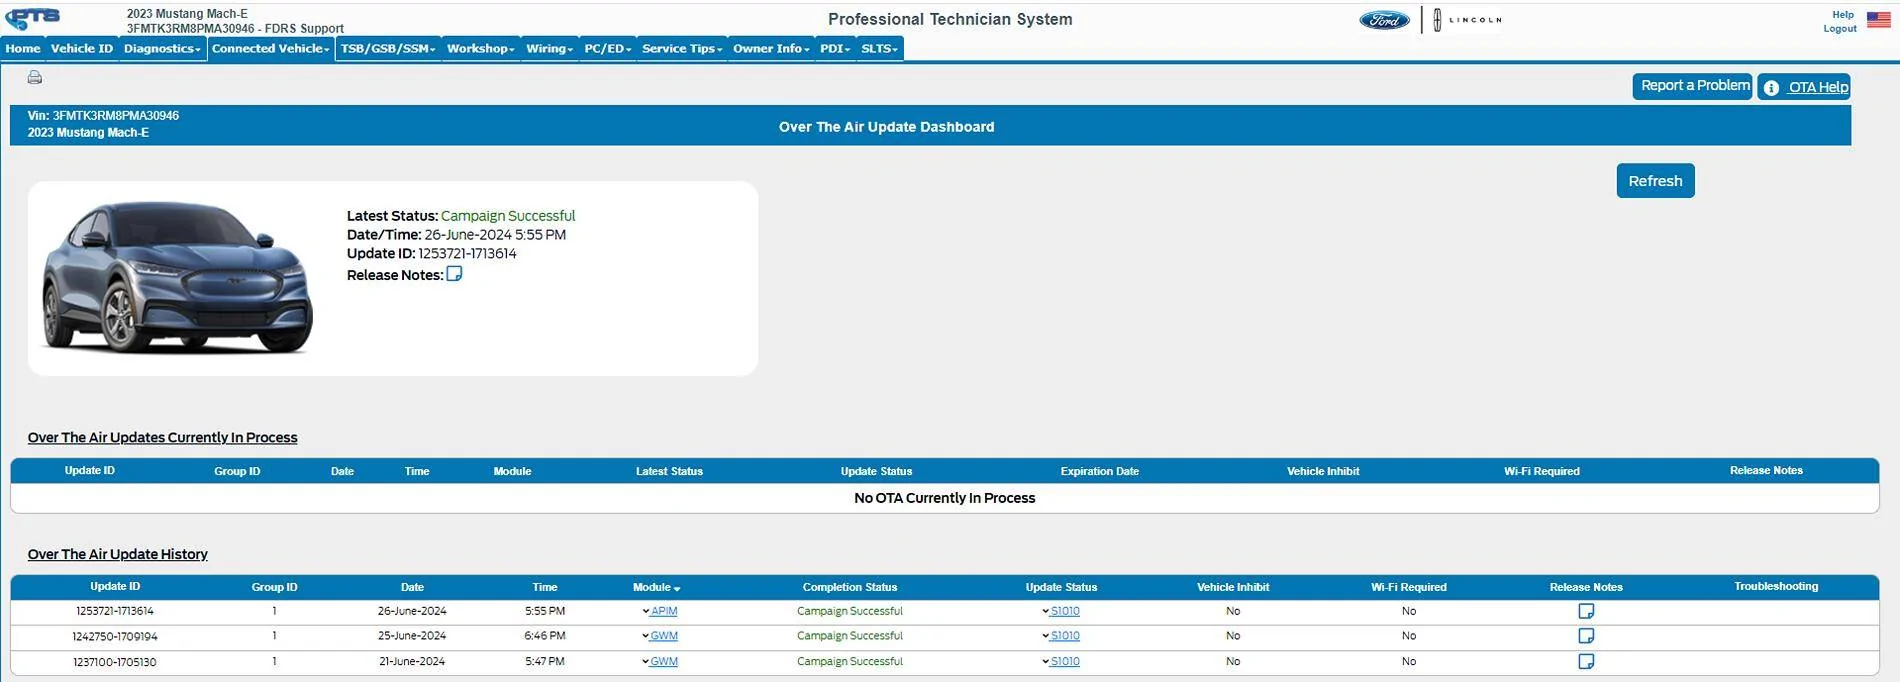
Task: Click Over The Air Update History heading
Action: (x=118, y=554)
